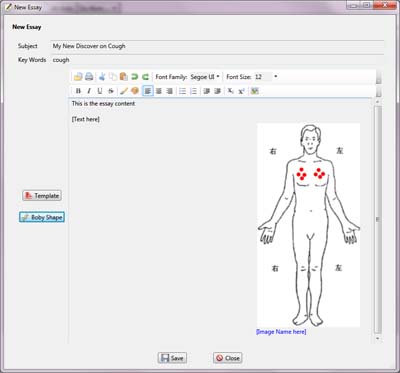Increase paragraph indent

point(217,91)
